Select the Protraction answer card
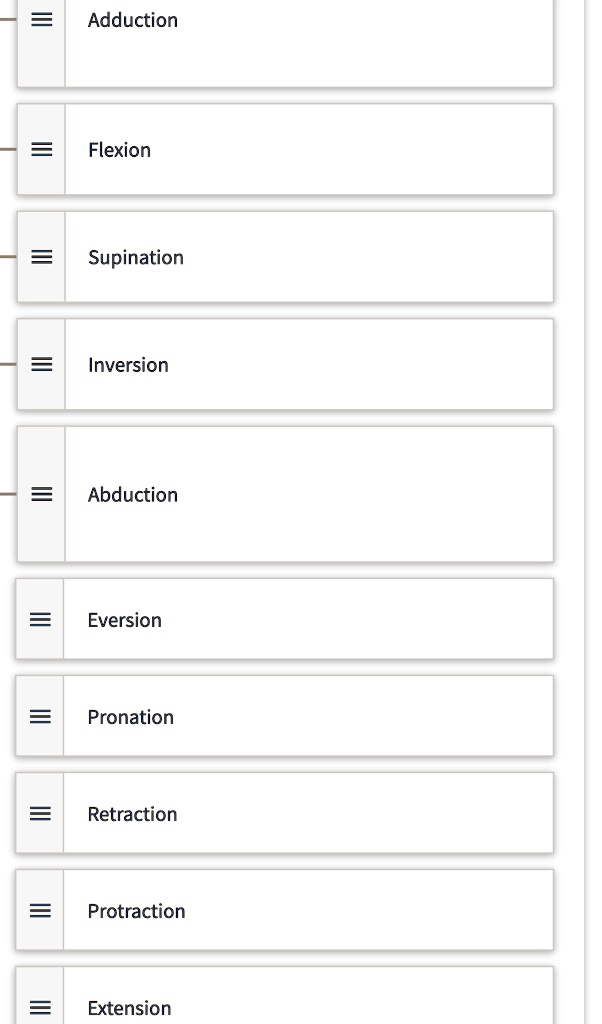This screenshot has height=1024, width=602. point(300,910)
